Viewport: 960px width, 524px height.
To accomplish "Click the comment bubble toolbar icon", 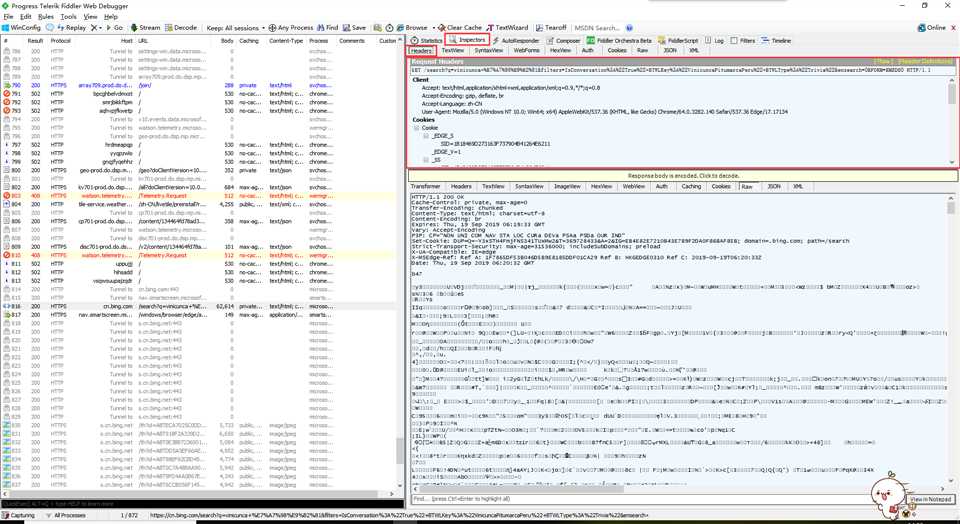I will (x=50, y=28).
